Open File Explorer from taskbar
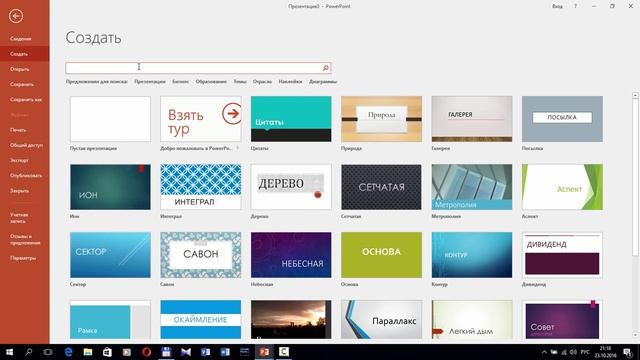 tap(88, 352)
